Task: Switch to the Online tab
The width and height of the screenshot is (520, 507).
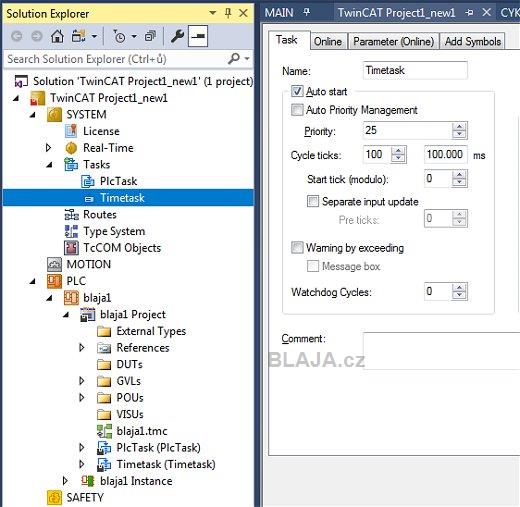Action: pyautogui.click(x=328, y=41)
